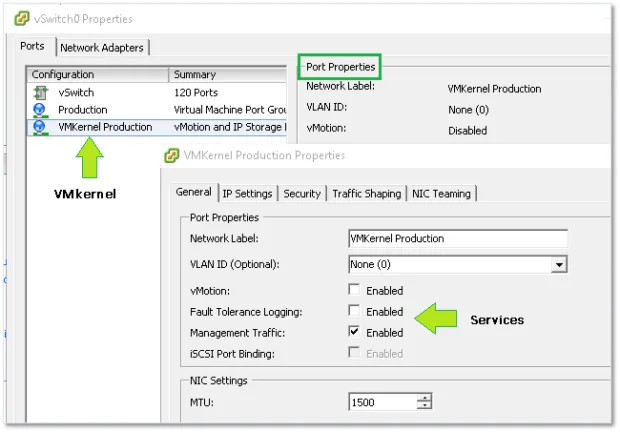This screenshot has width=620, height=432.
Task: Click the iSCSI Port Binding checkbox
Action: pyautogui.click(x=354, y=352)
